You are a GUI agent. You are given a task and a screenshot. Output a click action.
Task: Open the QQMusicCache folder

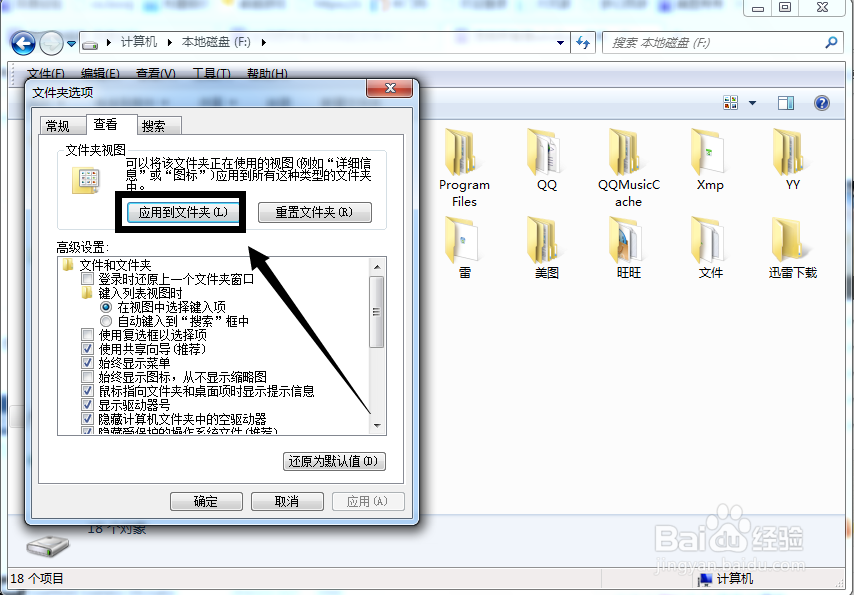coord(629,167)
